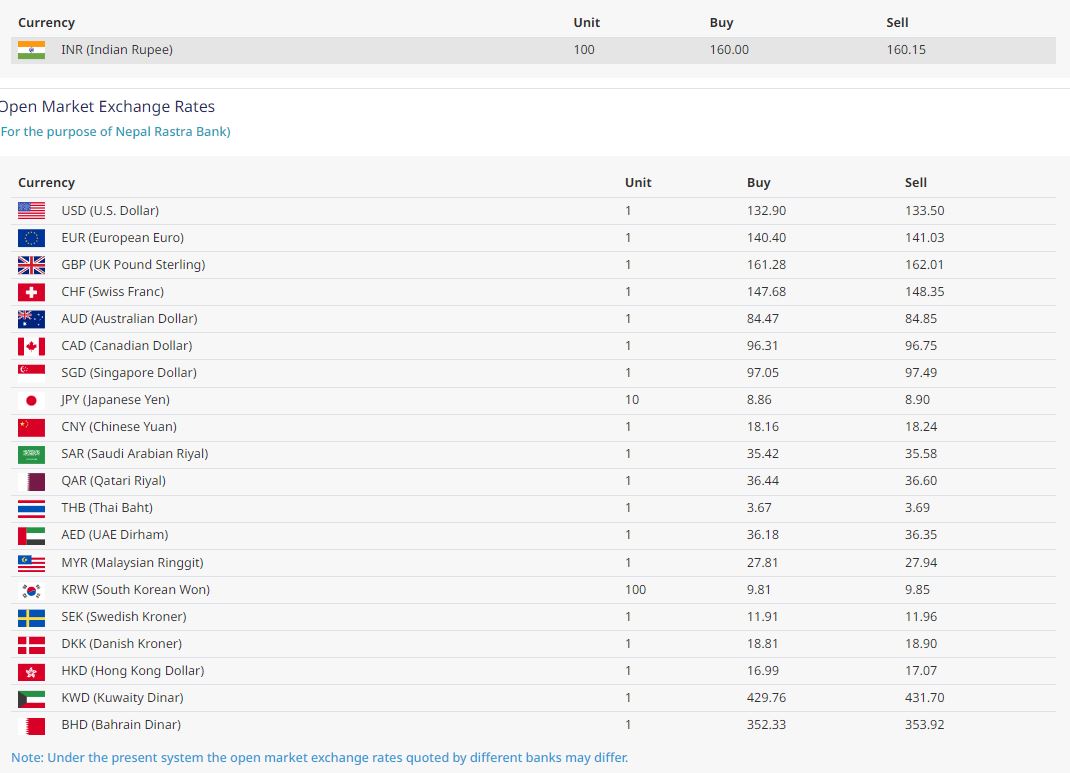Click the Canadian maple leaf flag icon
1070x773 pixels.
coord(31,346)
